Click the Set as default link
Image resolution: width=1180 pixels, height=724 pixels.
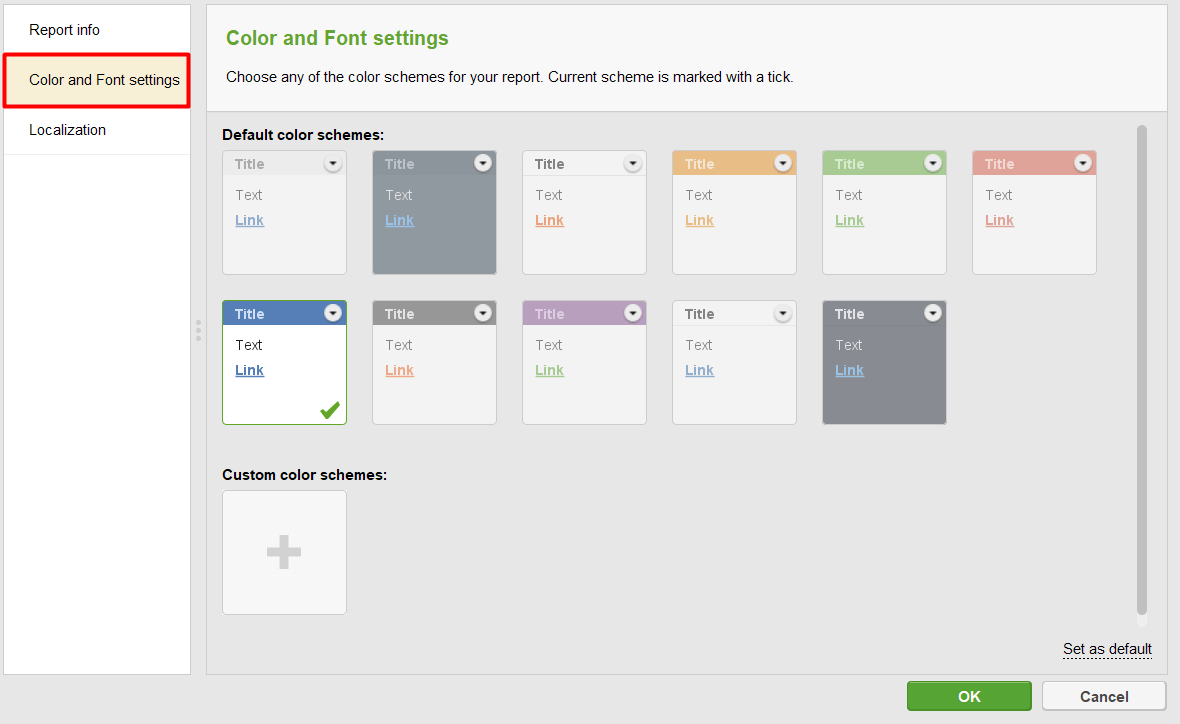click(1107, 649)
